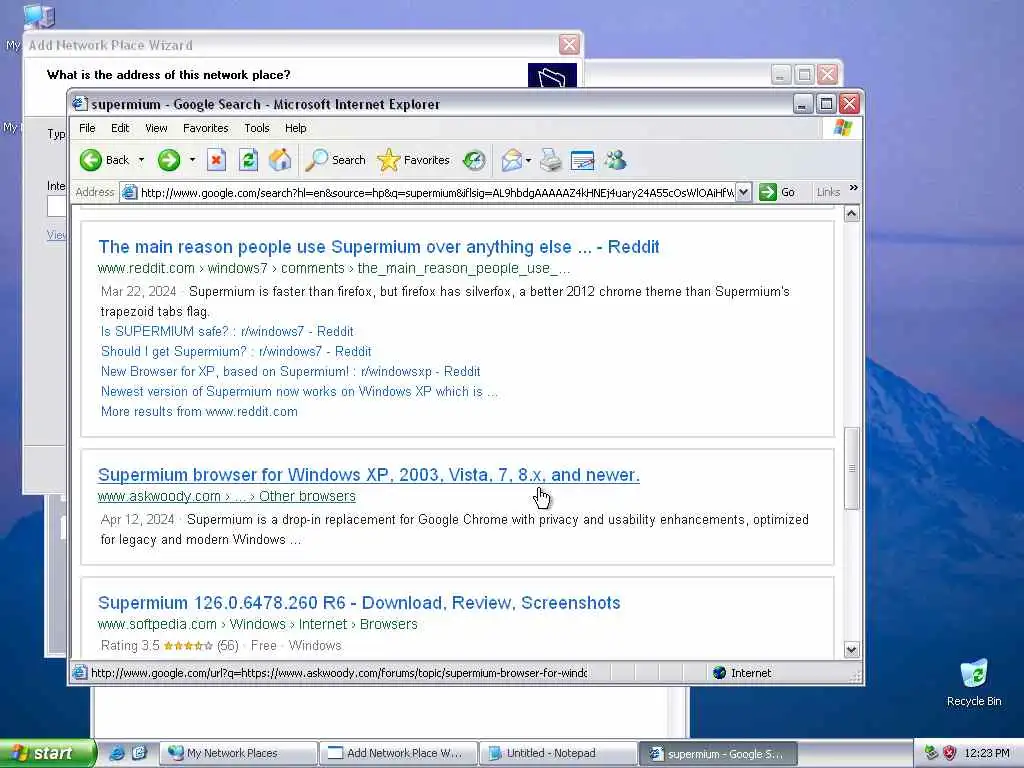Expand the Links toolbar chevron

tap(853, 188)
